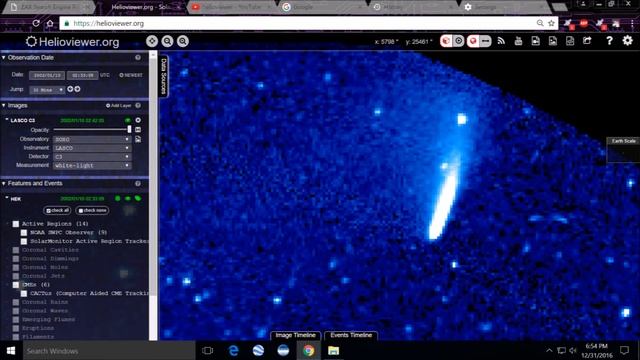Click Images section help icon
Viewport: 640px width, 360px height.
pos(138,105)
